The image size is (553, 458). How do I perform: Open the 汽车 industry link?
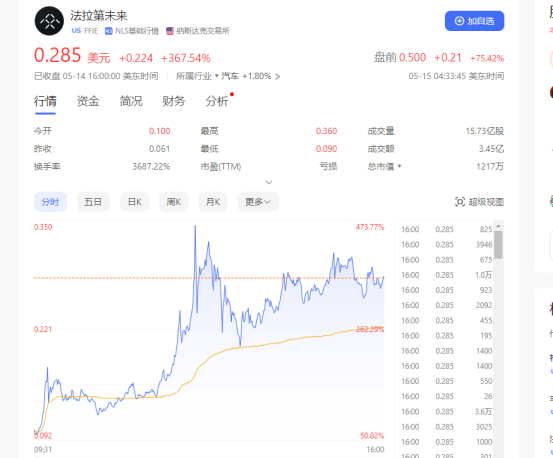coord(230,76)
